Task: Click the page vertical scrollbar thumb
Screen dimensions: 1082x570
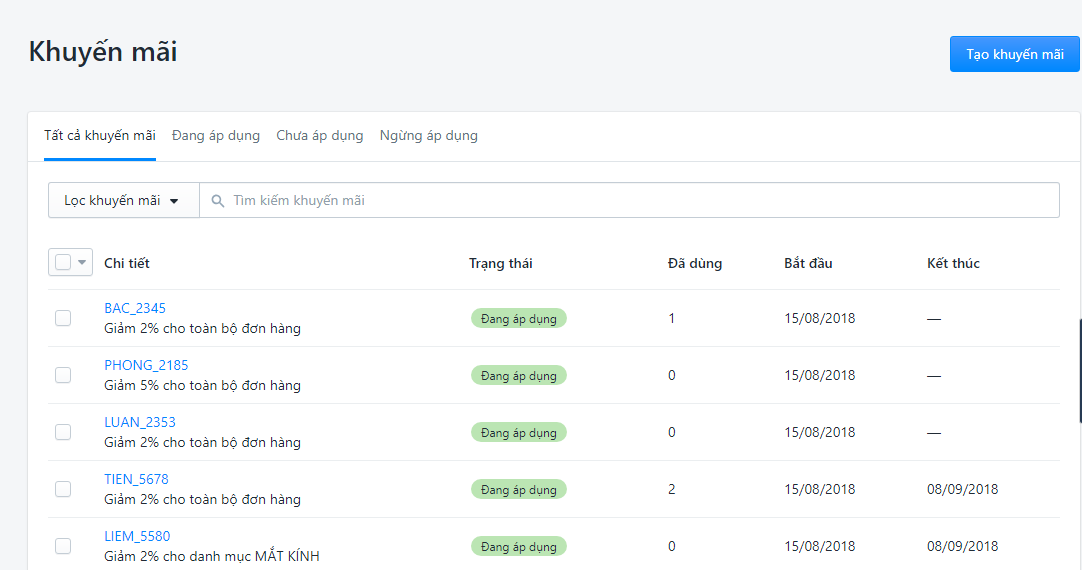Action: click(1079, 370)
